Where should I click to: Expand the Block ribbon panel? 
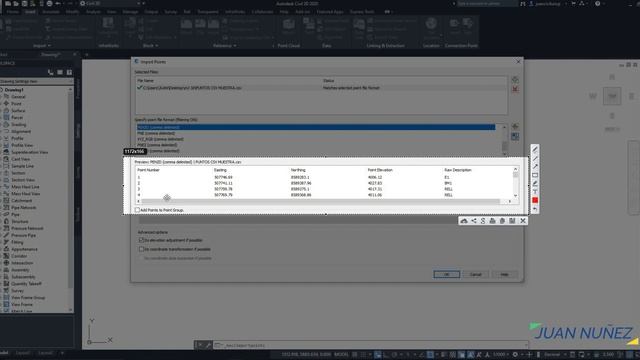[150, 46]
